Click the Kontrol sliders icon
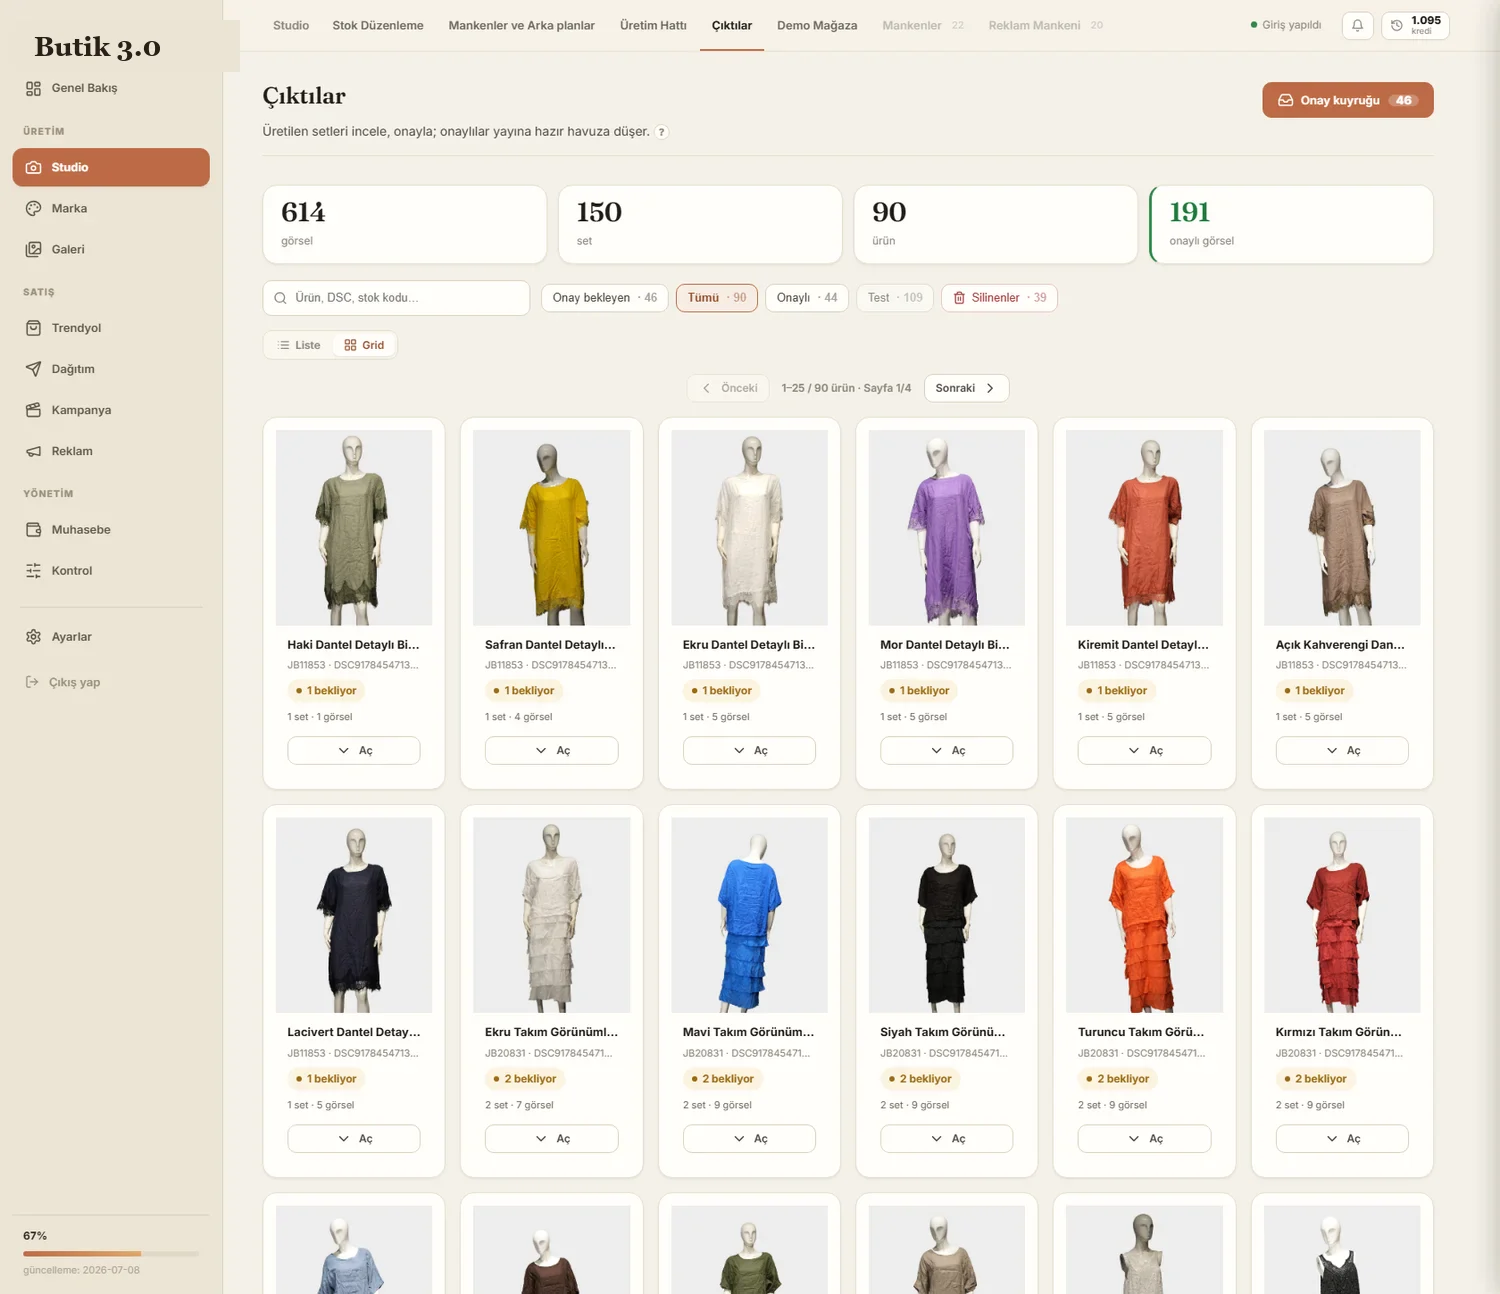This screenshot has width=1500, height=1294. [33, 571]
